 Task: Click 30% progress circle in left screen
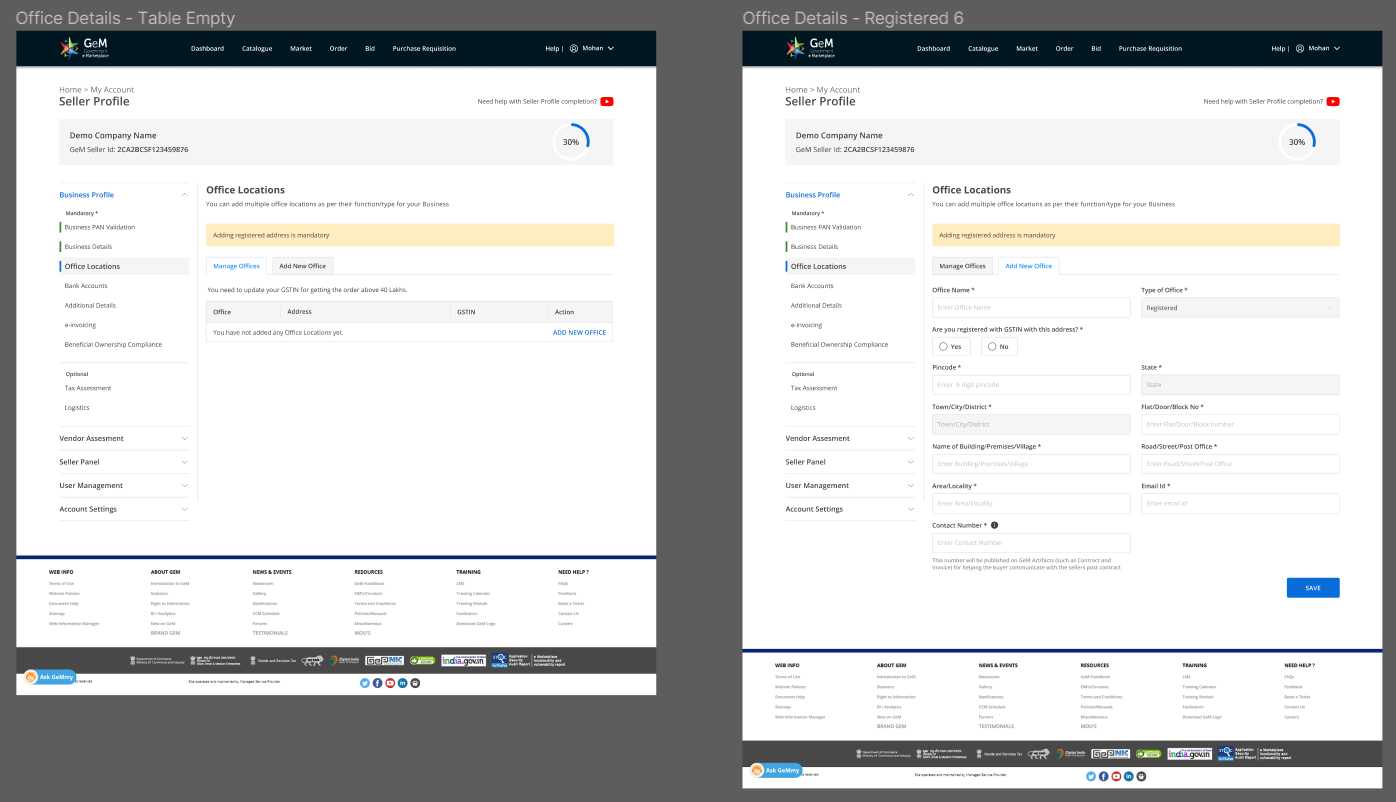pos(571,142)
